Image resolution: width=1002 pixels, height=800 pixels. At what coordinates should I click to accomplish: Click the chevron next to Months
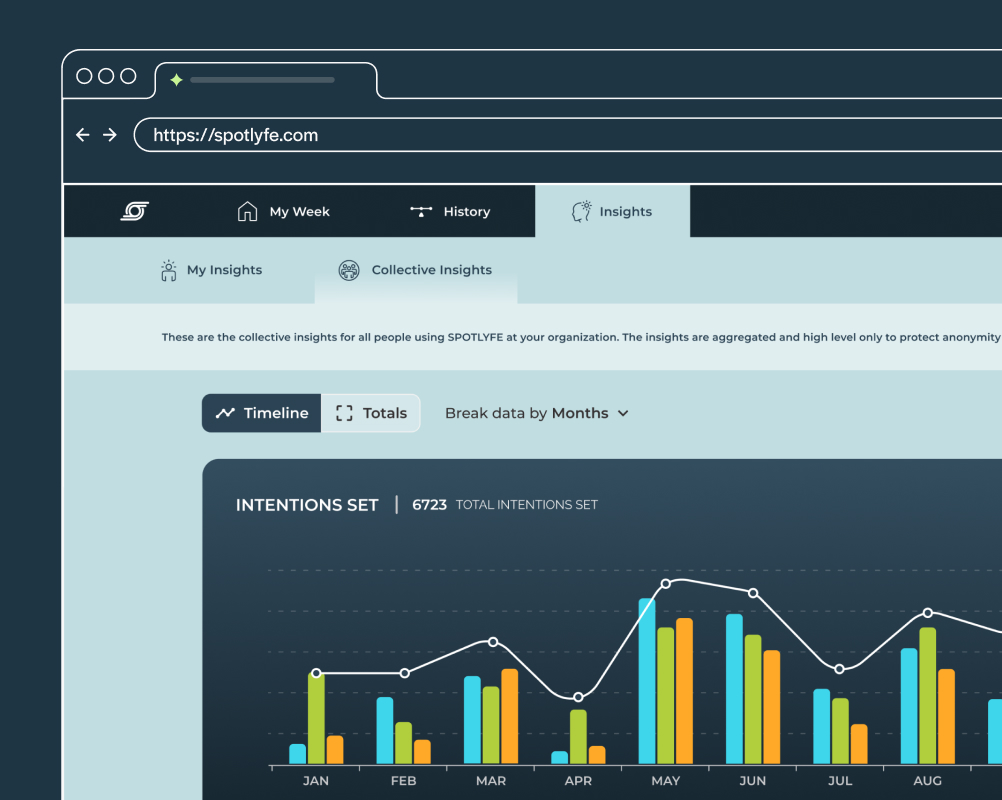click(623, 414)
